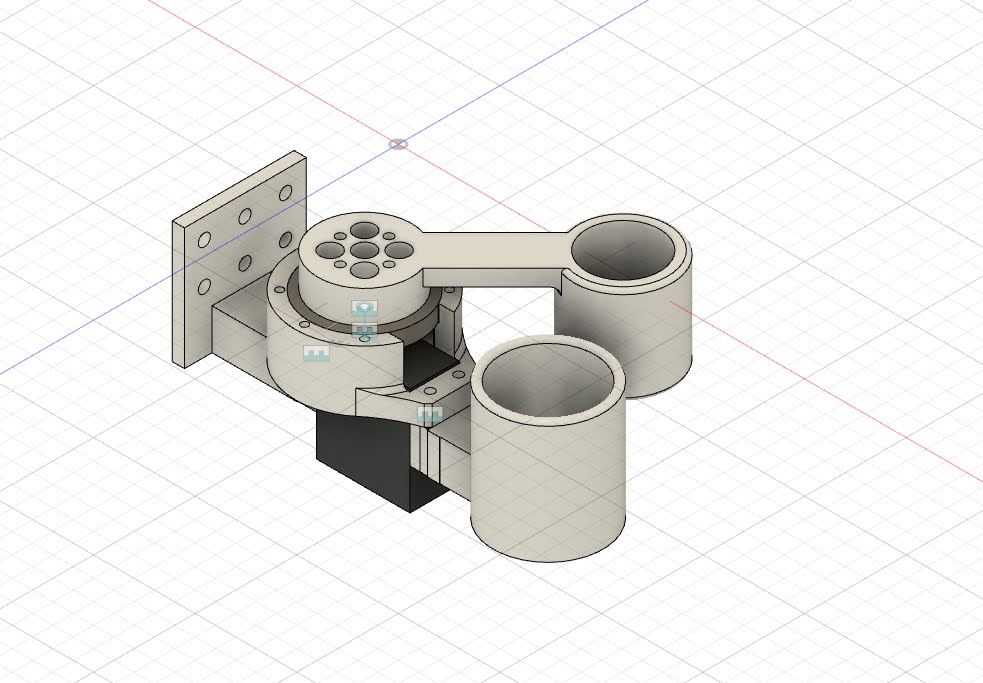Select the front cup attached to the lower bracket

[548, 448]
